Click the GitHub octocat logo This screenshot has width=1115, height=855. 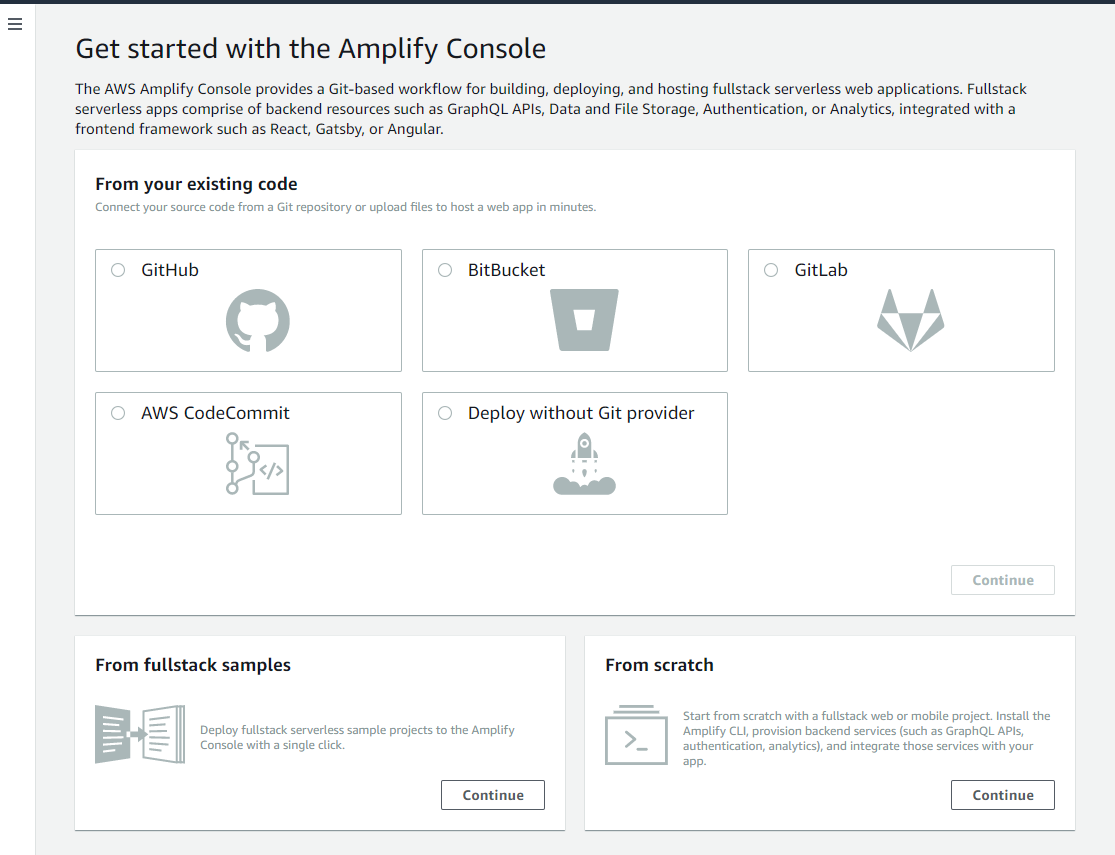(257, 320)
